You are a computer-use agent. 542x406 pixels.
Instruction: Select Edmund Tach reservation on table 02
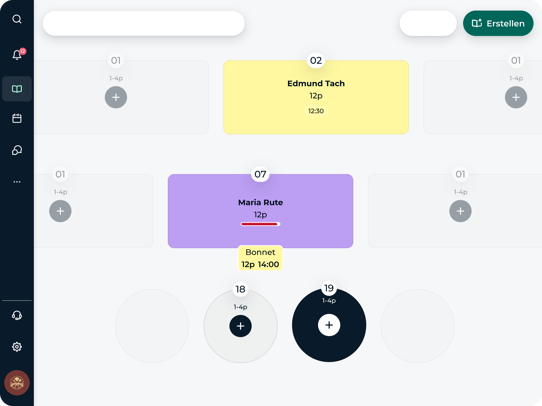pos(316,97)
